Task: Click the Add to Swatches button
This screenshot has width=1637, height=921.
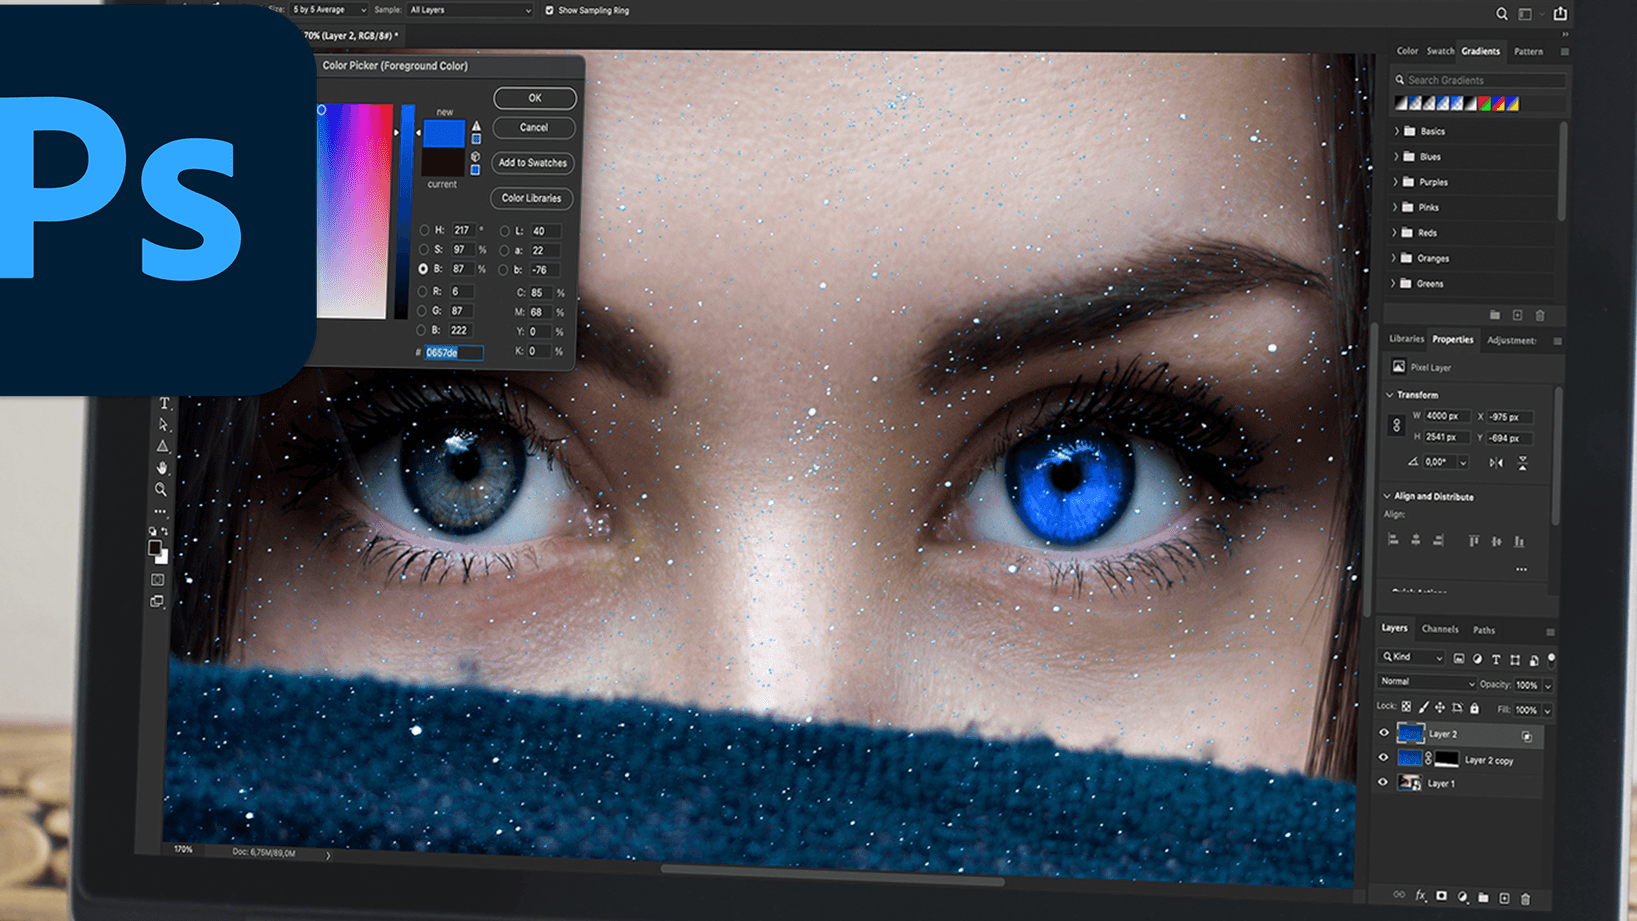Action: [533, 163]
